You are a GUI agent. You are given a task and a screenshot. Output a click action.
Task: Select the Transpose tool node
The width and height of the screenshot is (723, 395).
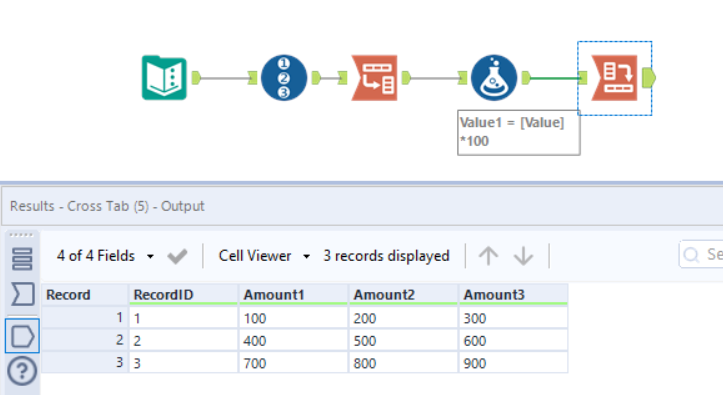[x=374, y=78]
